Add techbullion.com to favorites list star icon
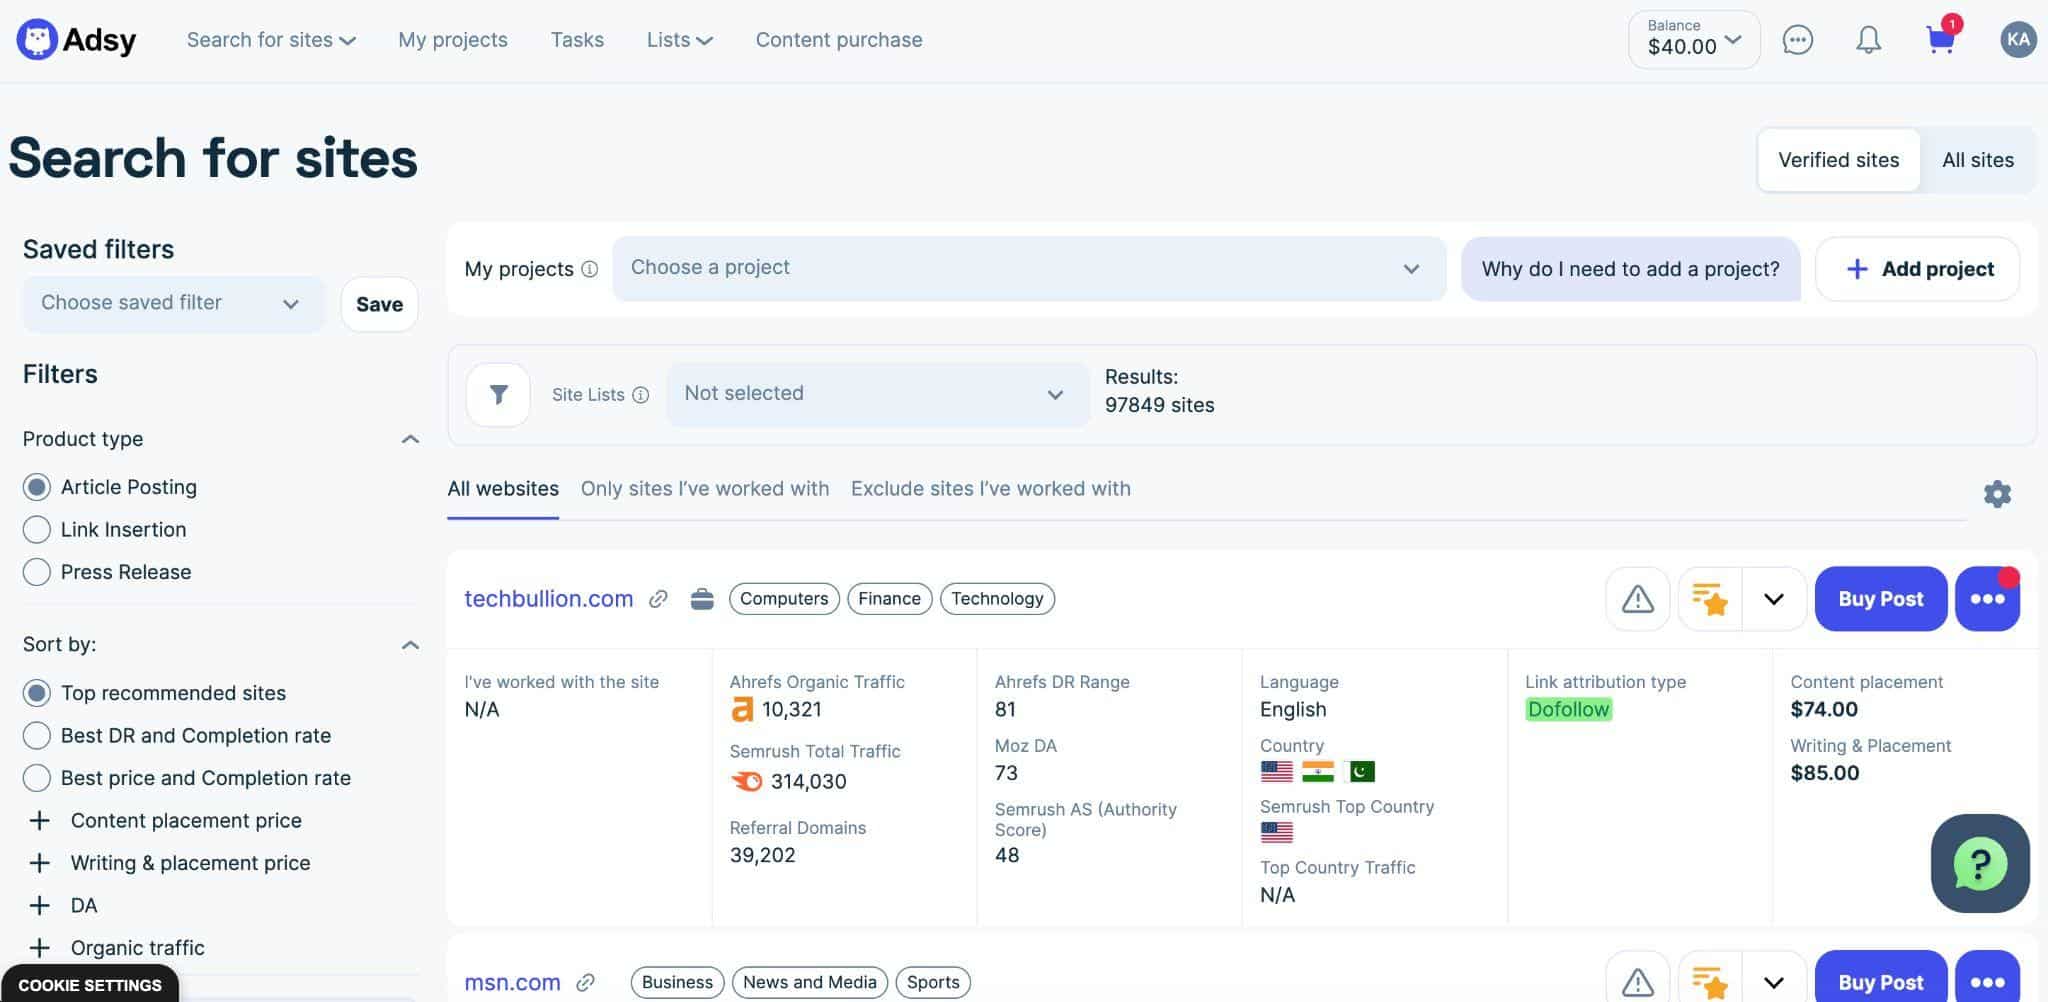2048x1002 pixels. [x=1710, y=599]
